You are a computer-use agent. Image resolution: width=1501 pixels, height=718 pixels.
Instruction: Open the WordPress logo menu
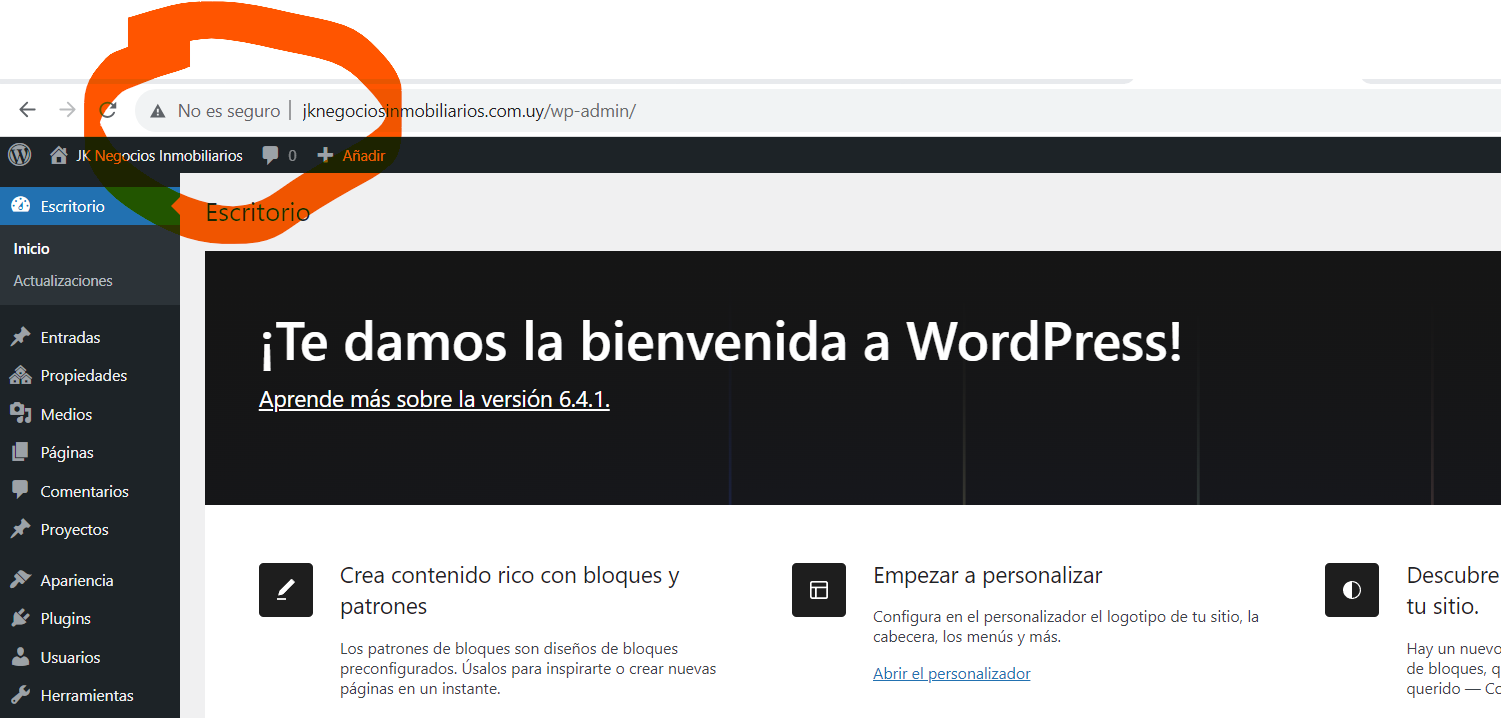pos(20,155)
